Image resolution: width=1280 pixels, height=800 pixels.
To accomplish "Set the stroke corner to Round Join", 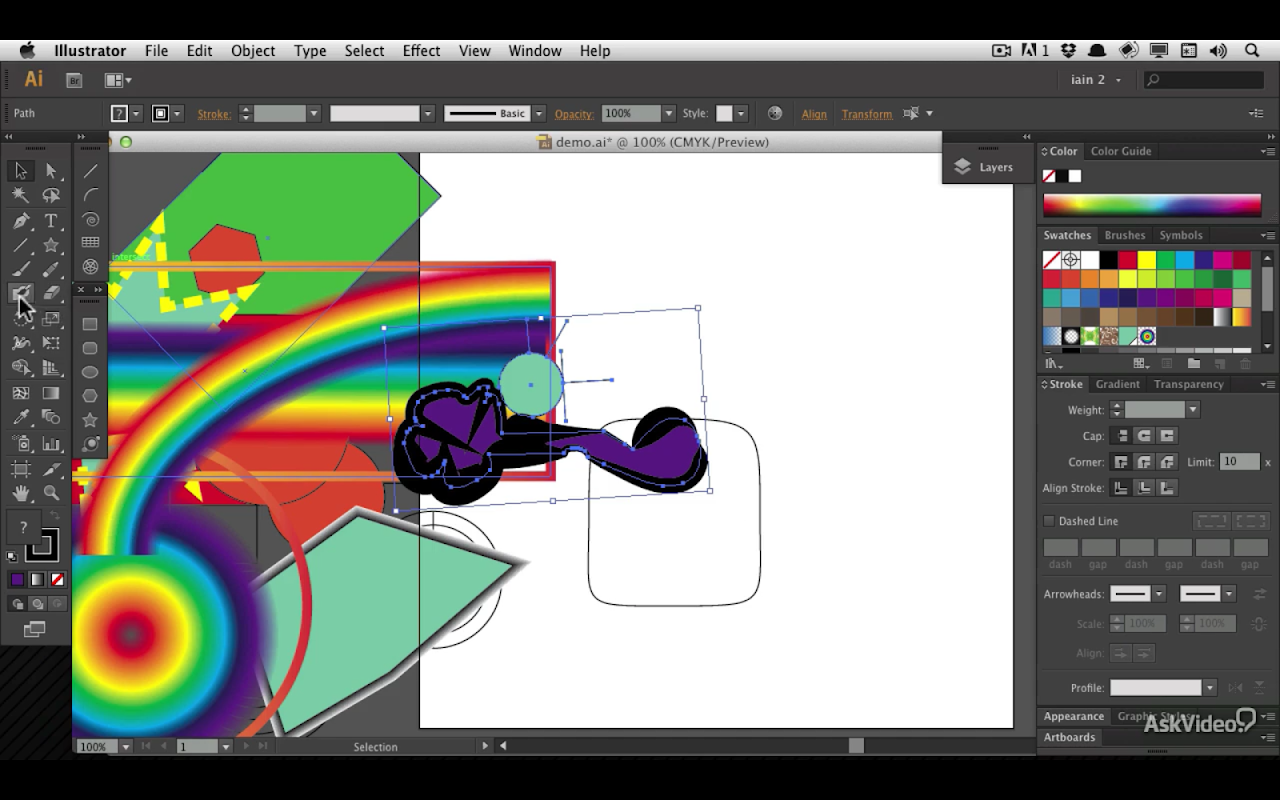I will point(1144,462).
